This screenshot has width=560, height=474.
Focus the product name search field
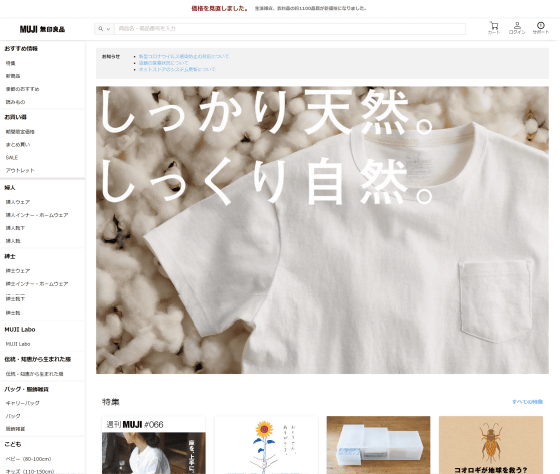pos(290,29)
